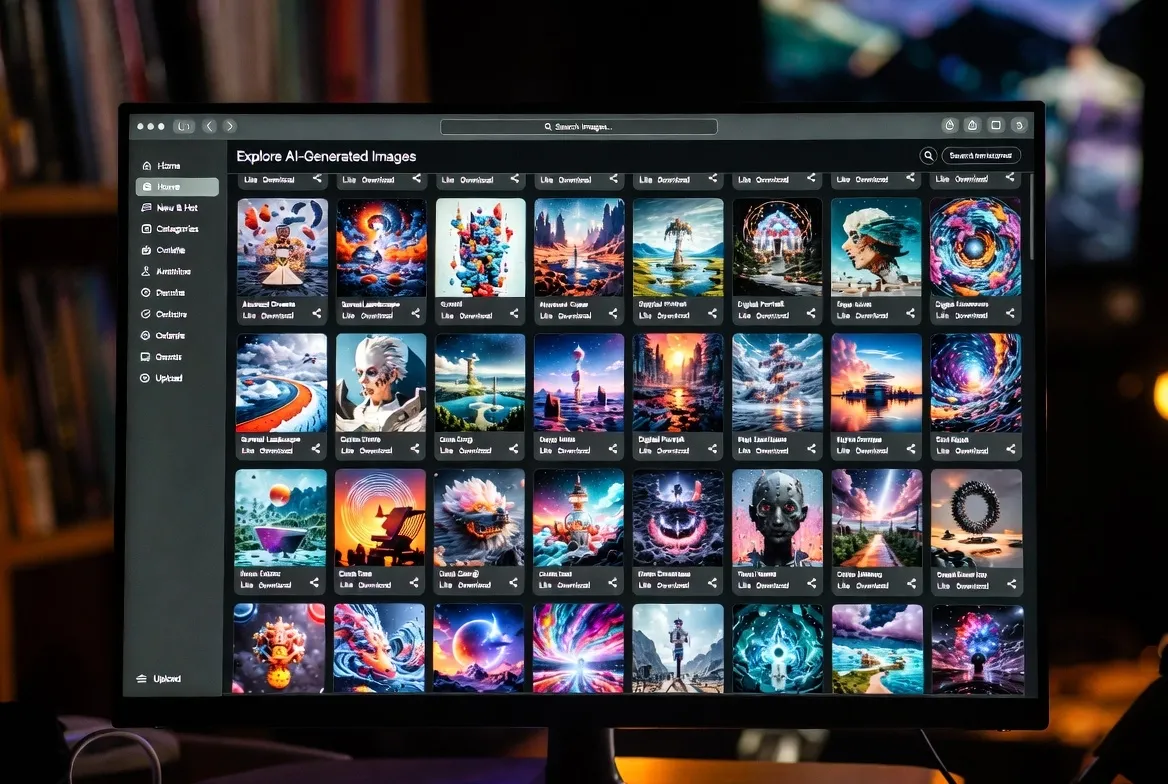
Task: Share the profile head with white hat image
Action: [910, 314]
